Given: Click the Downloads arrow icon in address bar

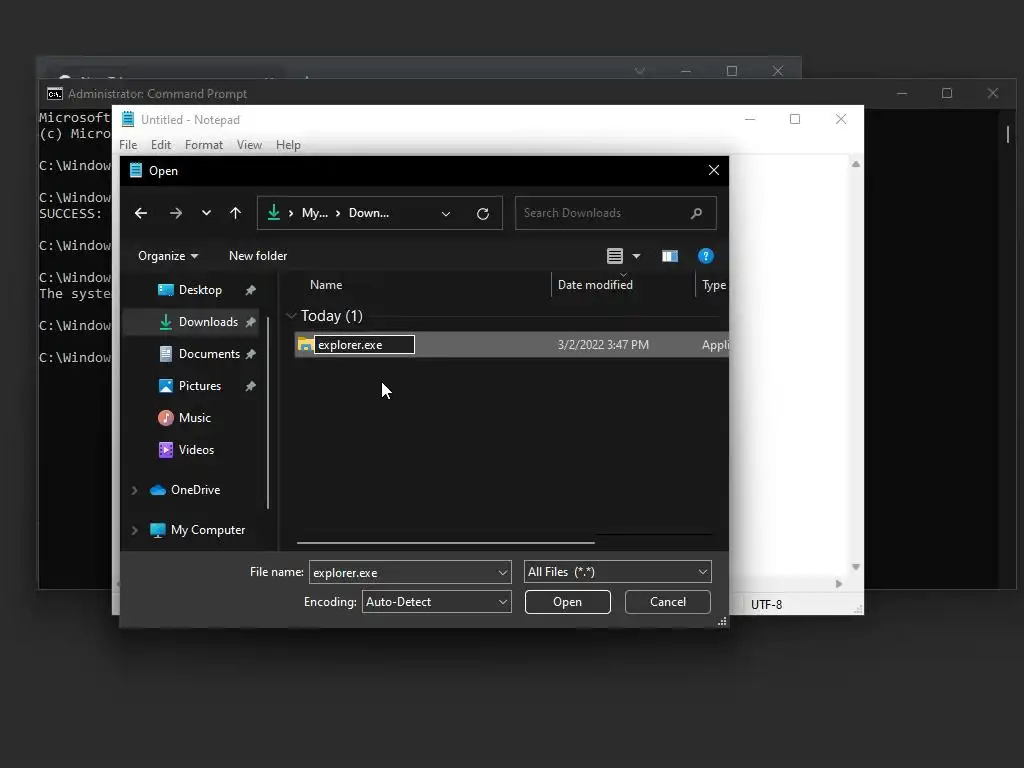Looking at the screenshot, I should tap(274, 212).
